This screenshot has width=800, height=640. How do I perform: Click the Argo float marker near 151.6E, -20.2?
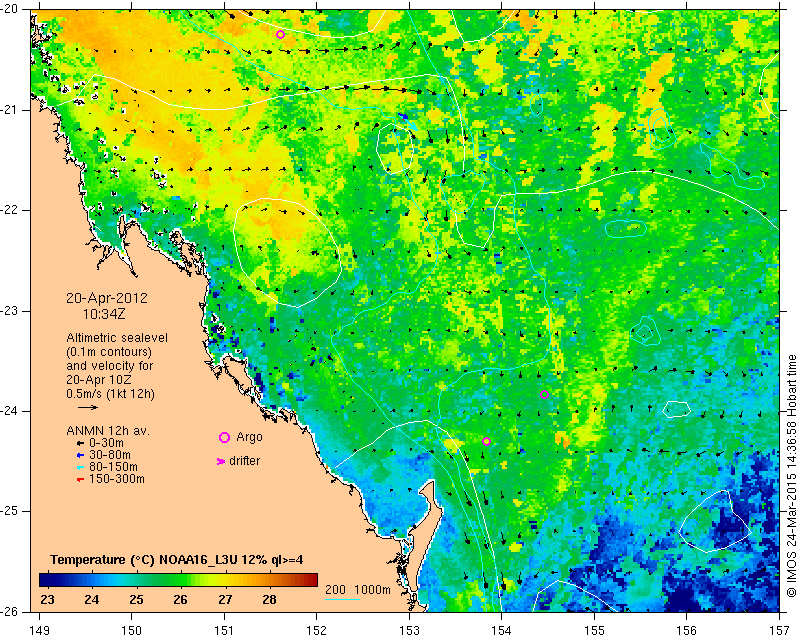(280, 35)
